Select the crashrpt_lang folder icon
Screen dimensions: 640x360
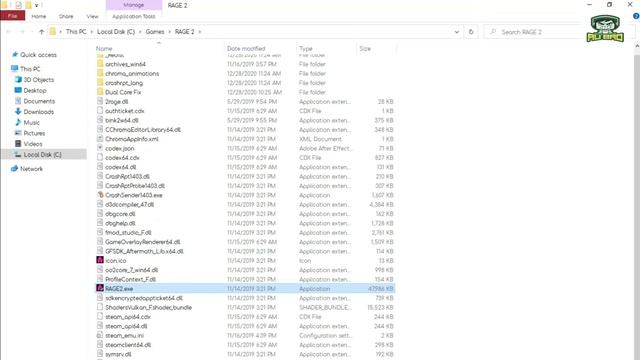point(100,82)
